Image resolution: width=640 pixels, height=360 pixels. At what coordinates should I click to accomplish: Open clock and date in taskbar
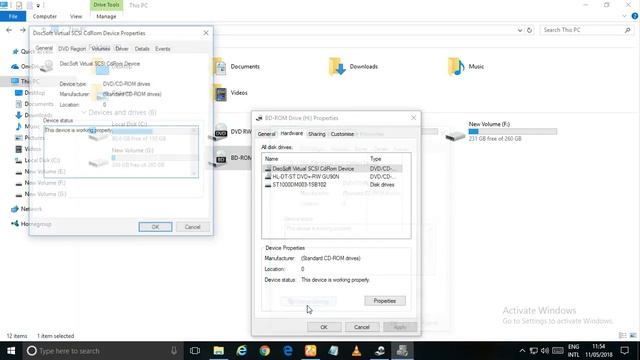coord(599,351)
